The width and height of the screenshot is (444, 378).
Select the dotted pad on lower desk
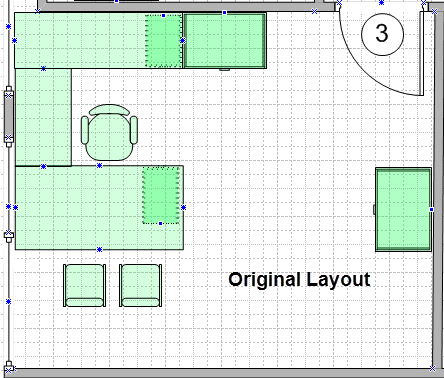click(x=161, y=195)
